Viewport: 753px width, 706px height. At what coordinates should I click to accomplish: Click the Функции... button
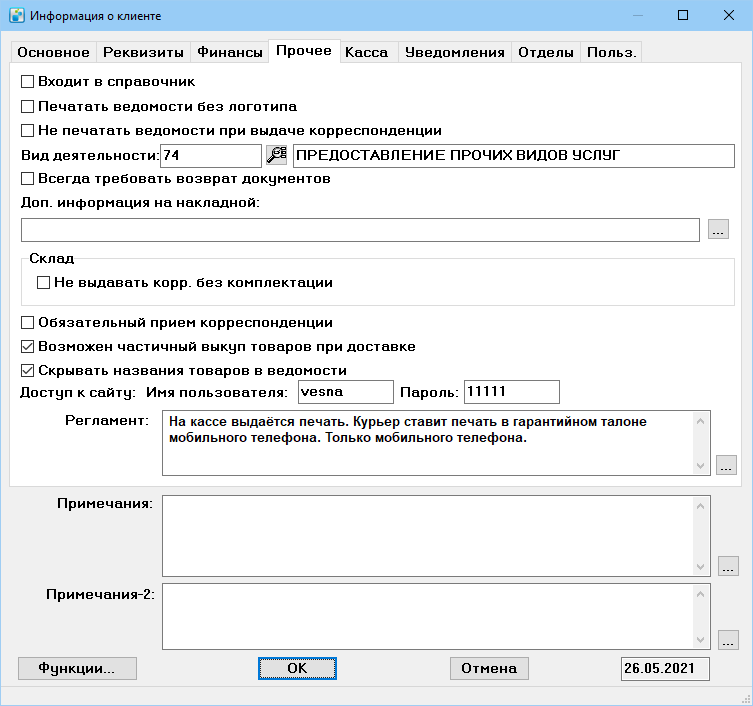tap(77, 668)
